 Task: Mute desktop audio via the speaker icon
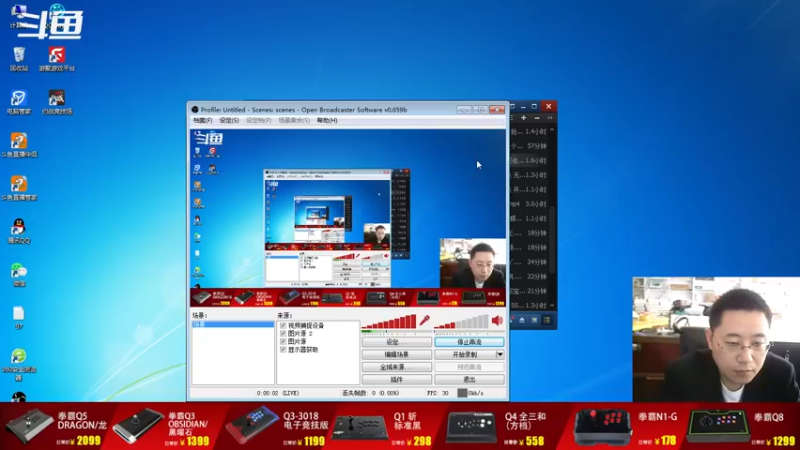497,320
